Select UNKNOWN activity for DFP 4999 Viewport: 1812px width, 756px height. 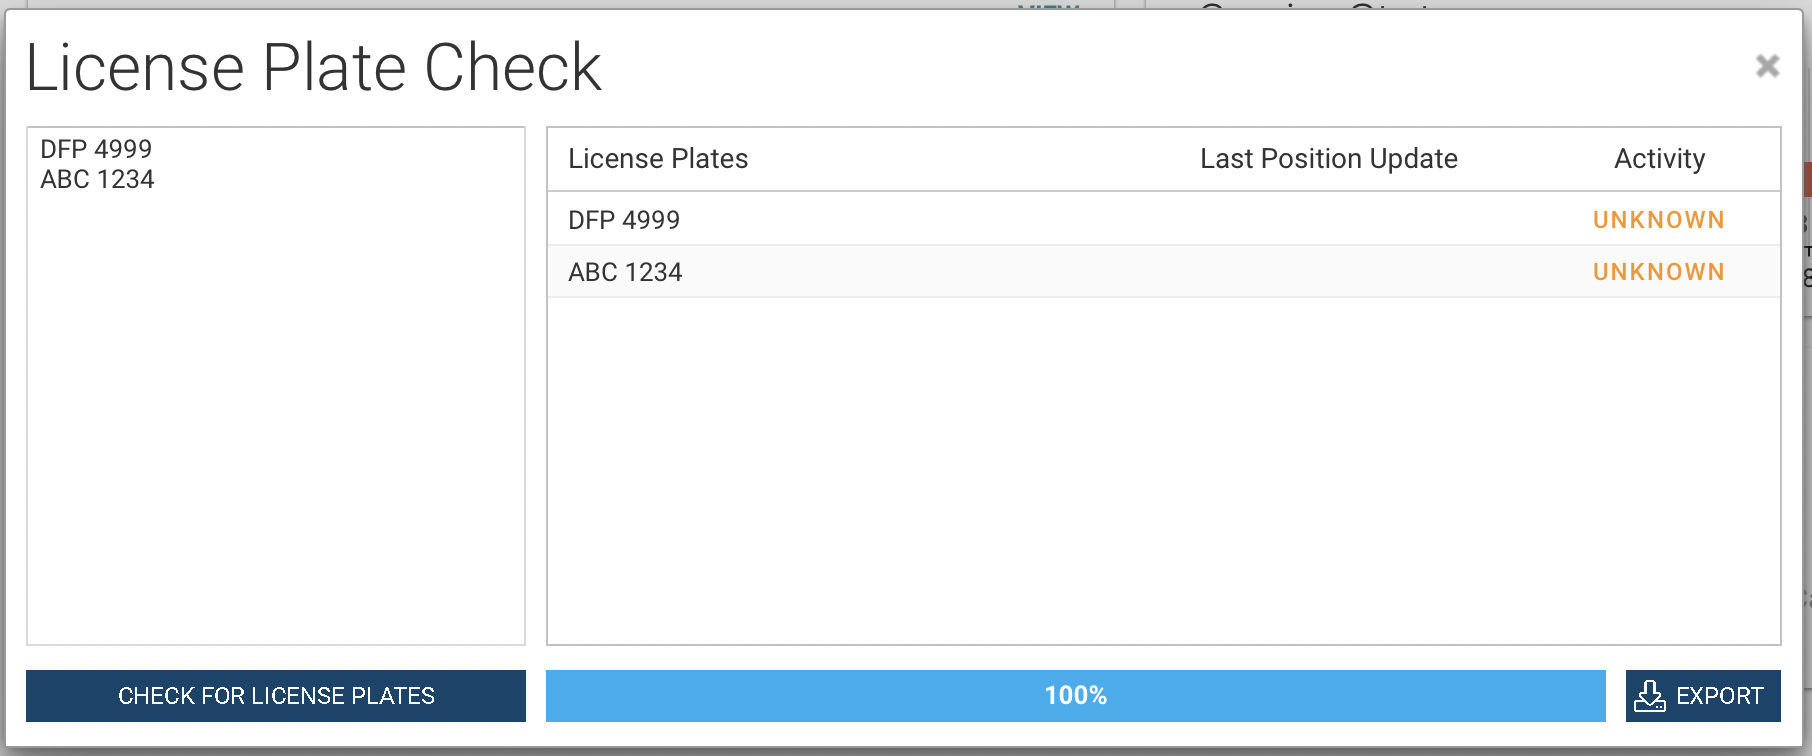(x=1658, y=219)
